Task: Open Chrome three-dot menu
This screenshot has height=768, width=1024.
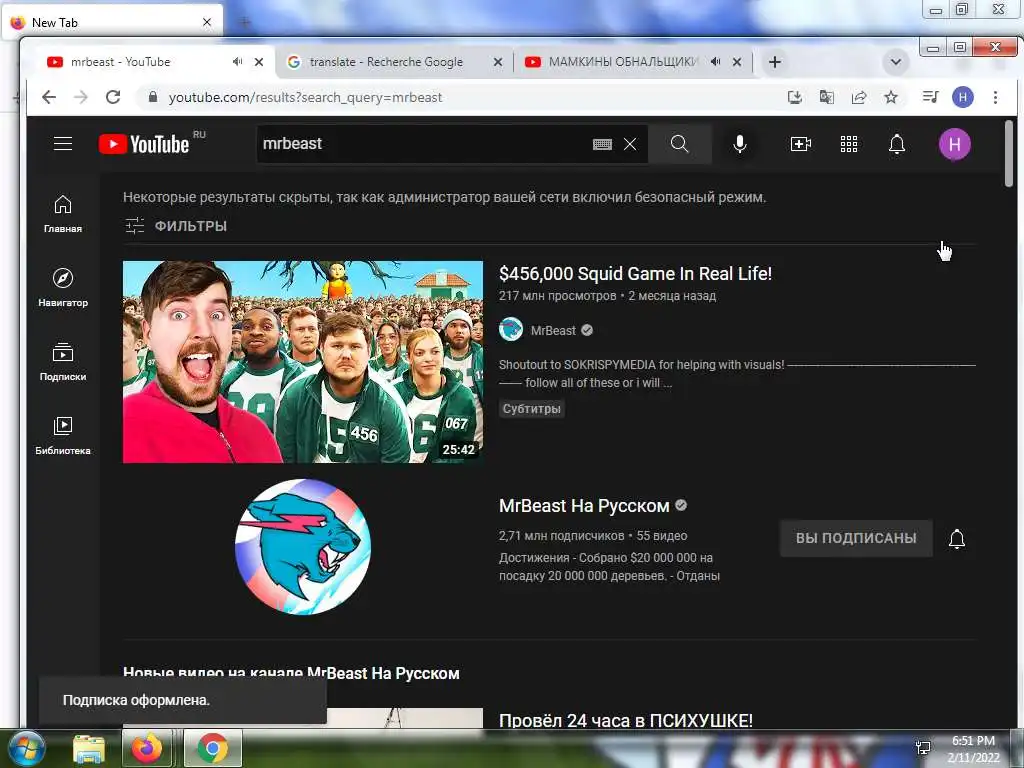Action: (995, 97)
